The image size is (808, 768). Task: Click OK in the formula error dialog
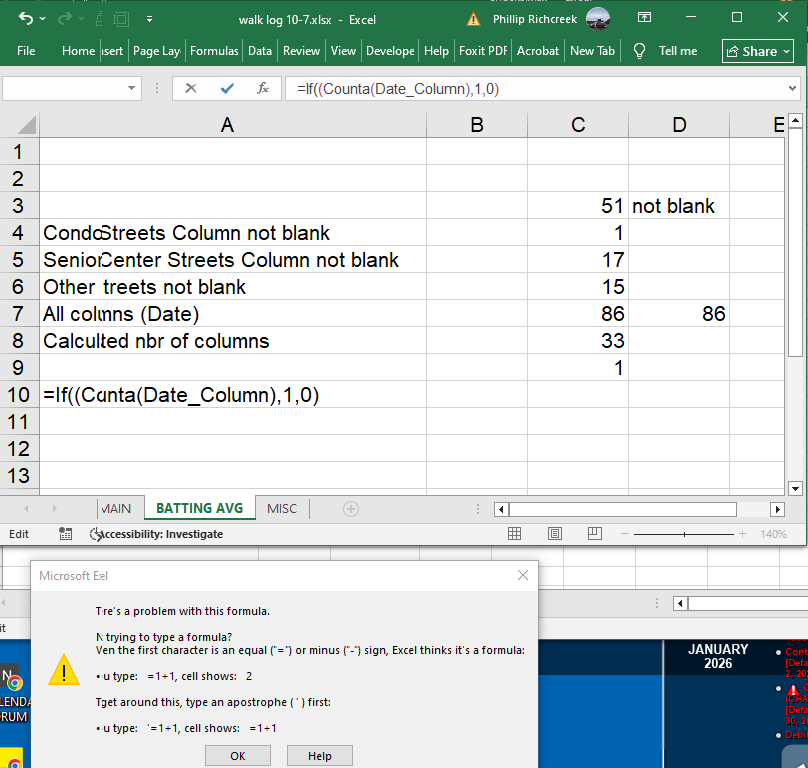click(x=237, y=756)
